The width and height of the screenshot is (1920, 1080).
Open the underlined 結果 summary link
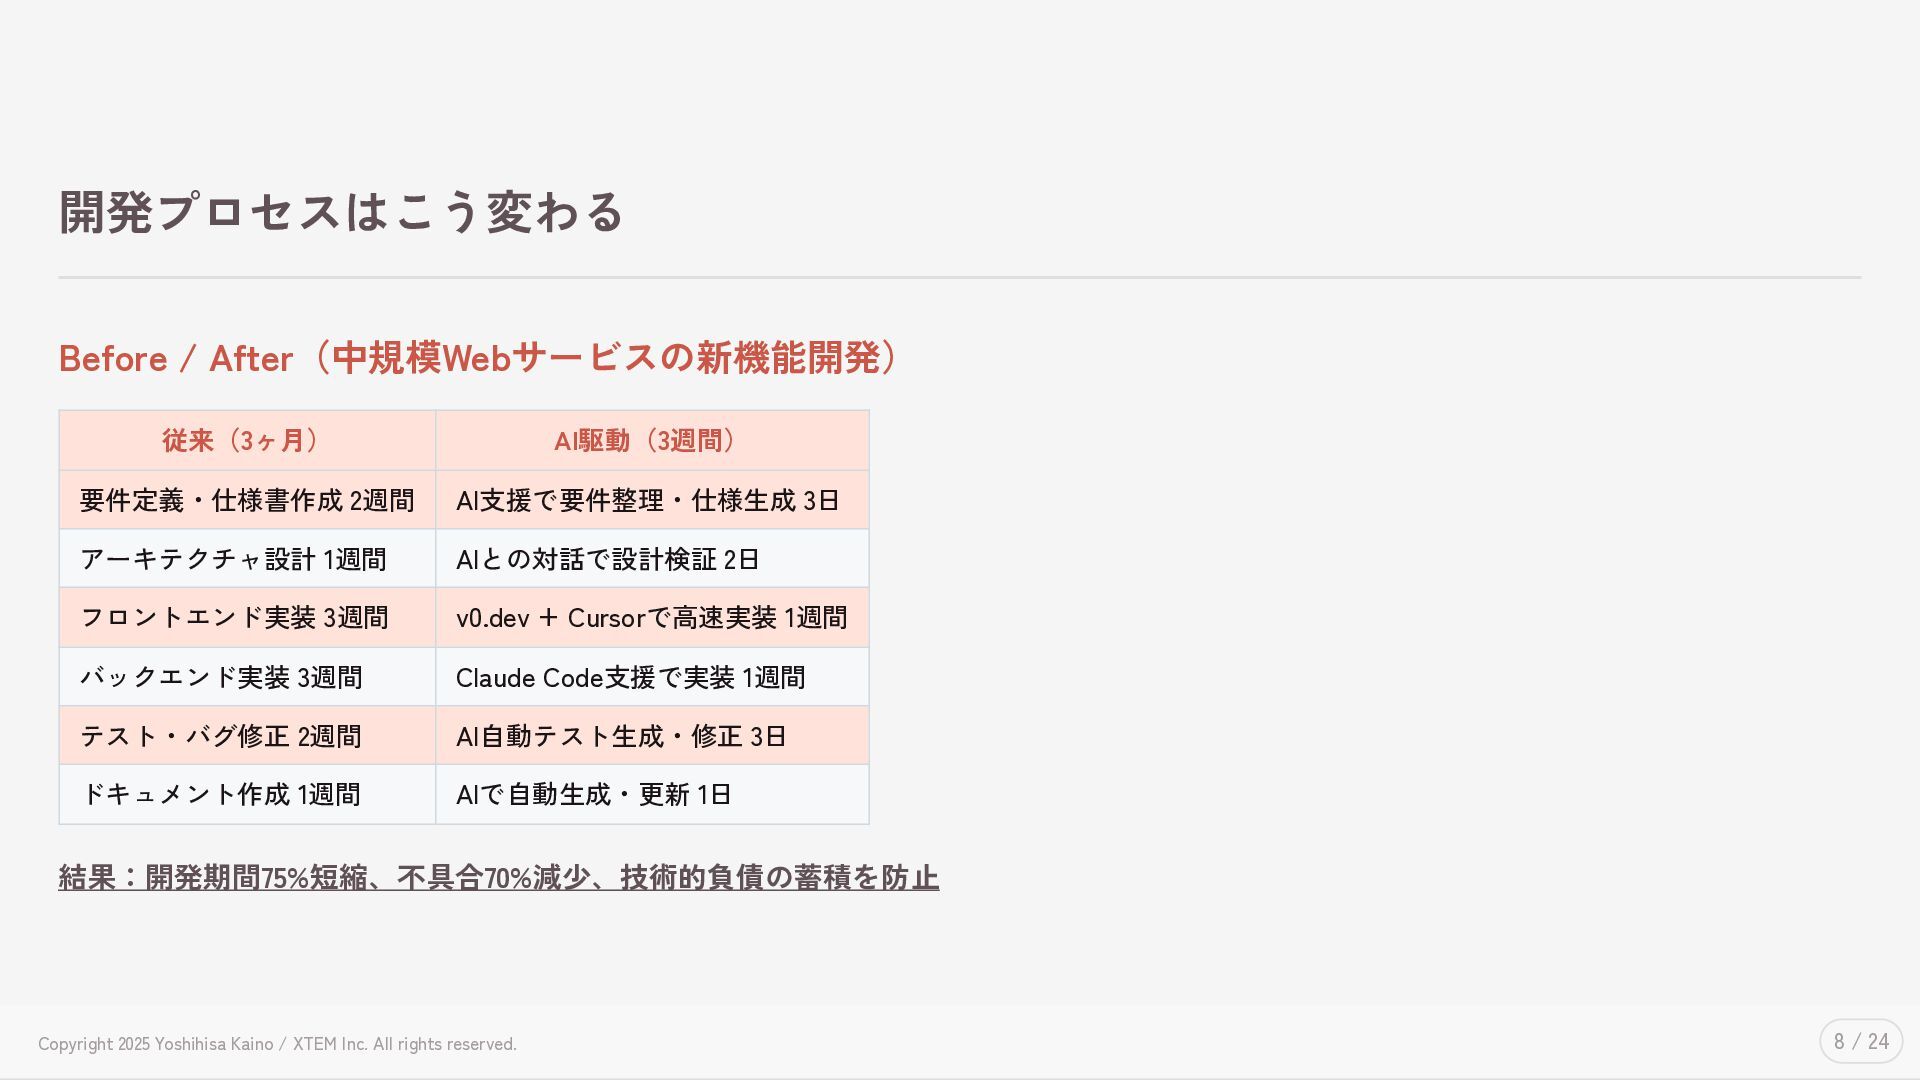tap(498, 878)
